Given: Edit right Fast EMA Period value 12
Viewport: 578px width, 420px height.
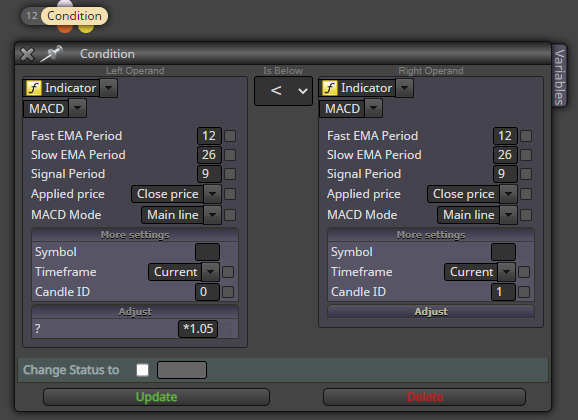Looking at the screenshot, I should [505, 136].
